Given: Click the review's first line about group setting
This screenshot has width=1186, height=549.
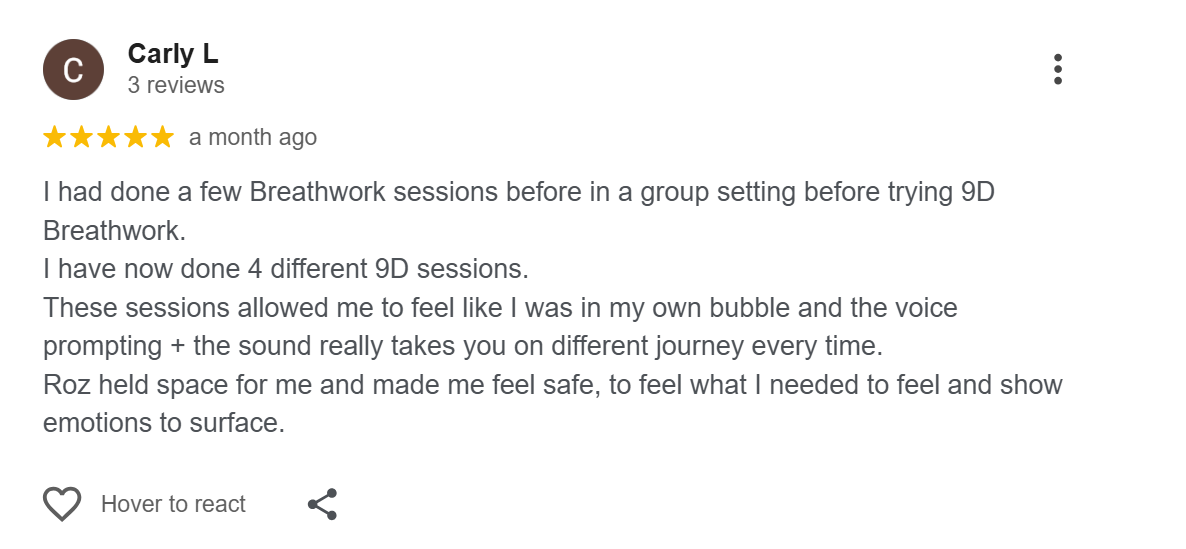Looking at the screenshot, I should (x=518, y=192).
